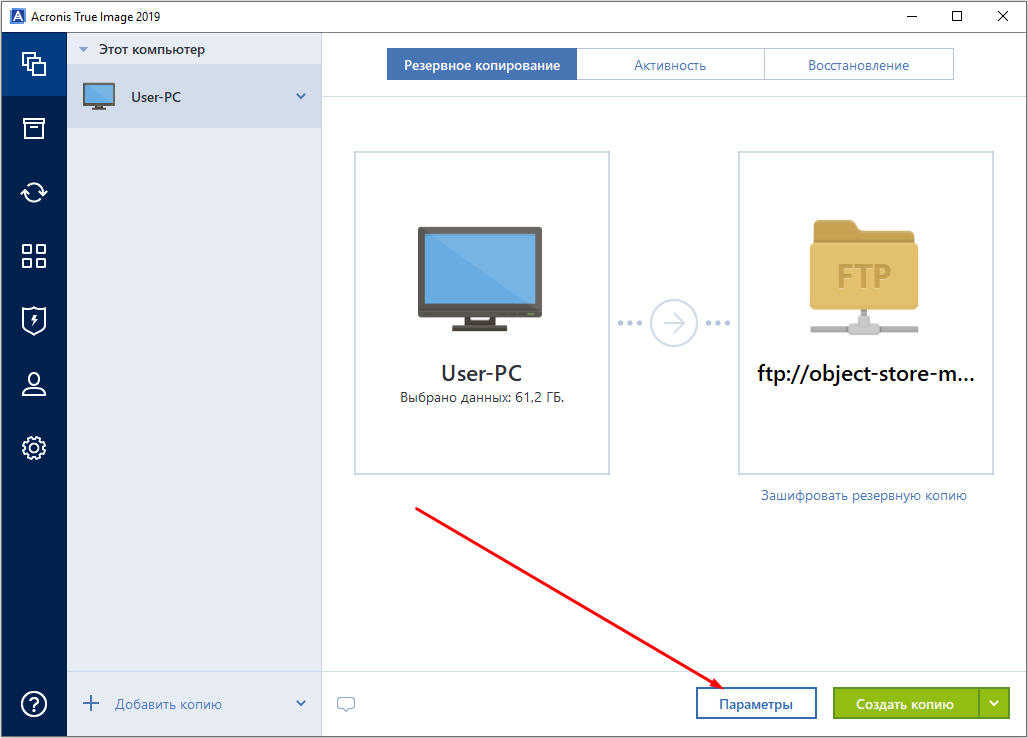Open the dropdown arrow beside 'Создать копию'
This screenshot has height=738, width=1028.
click(x=995, y=703)
